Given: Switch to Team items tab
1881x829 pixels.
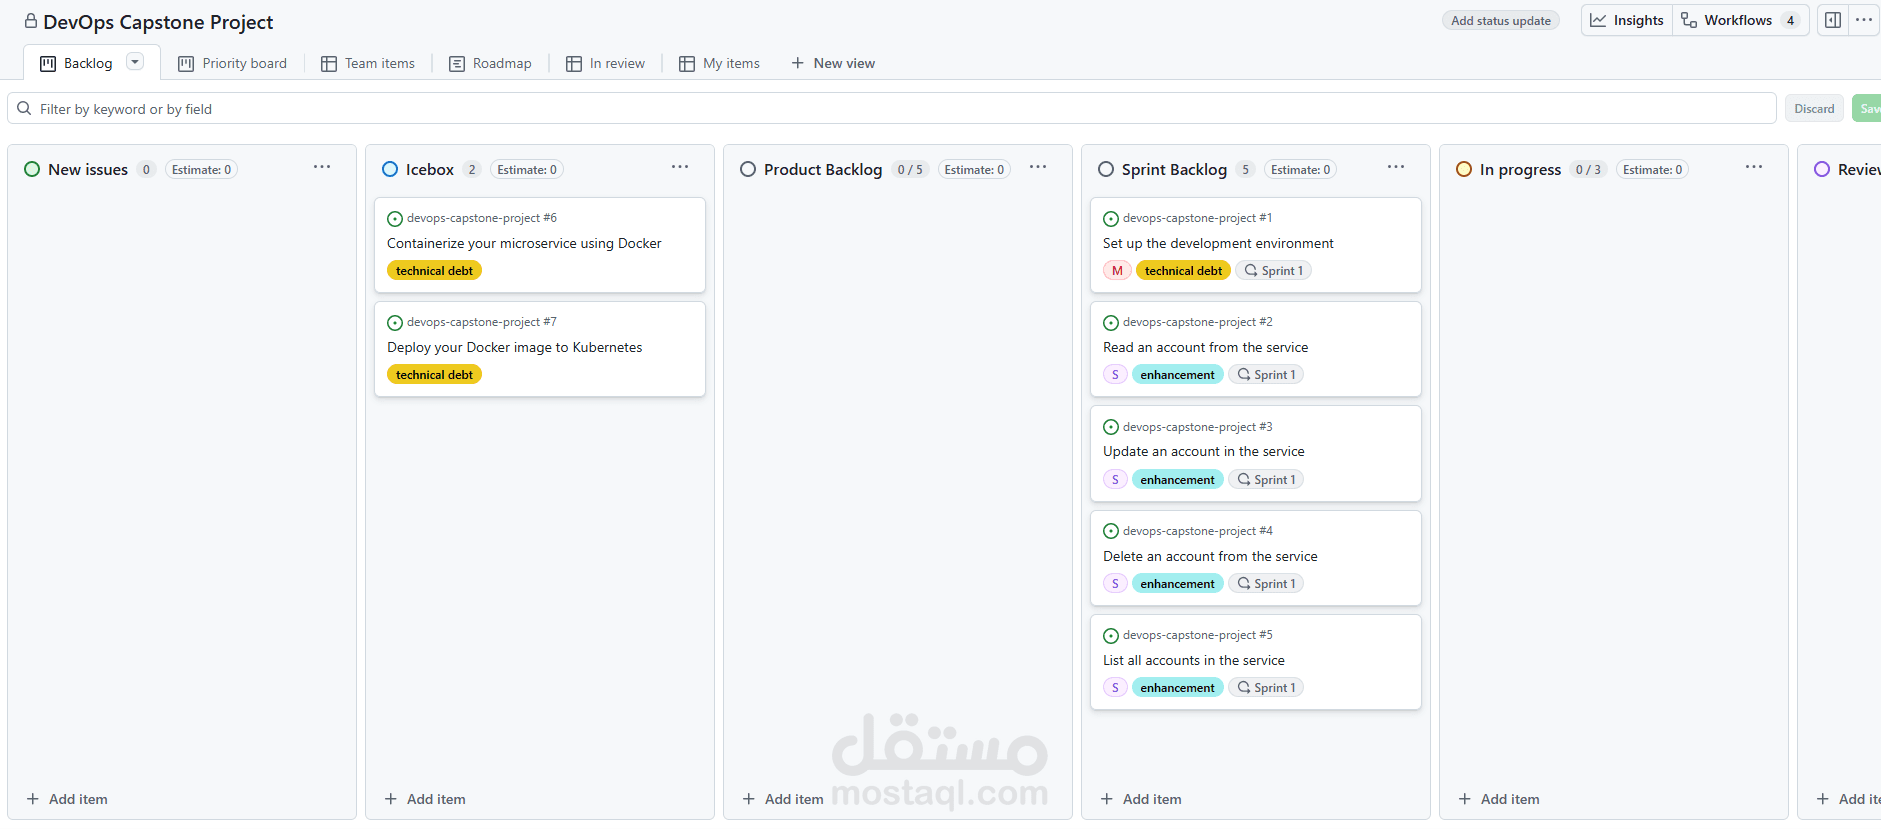Looking at the screenshot, I should [x=368, y=63].
